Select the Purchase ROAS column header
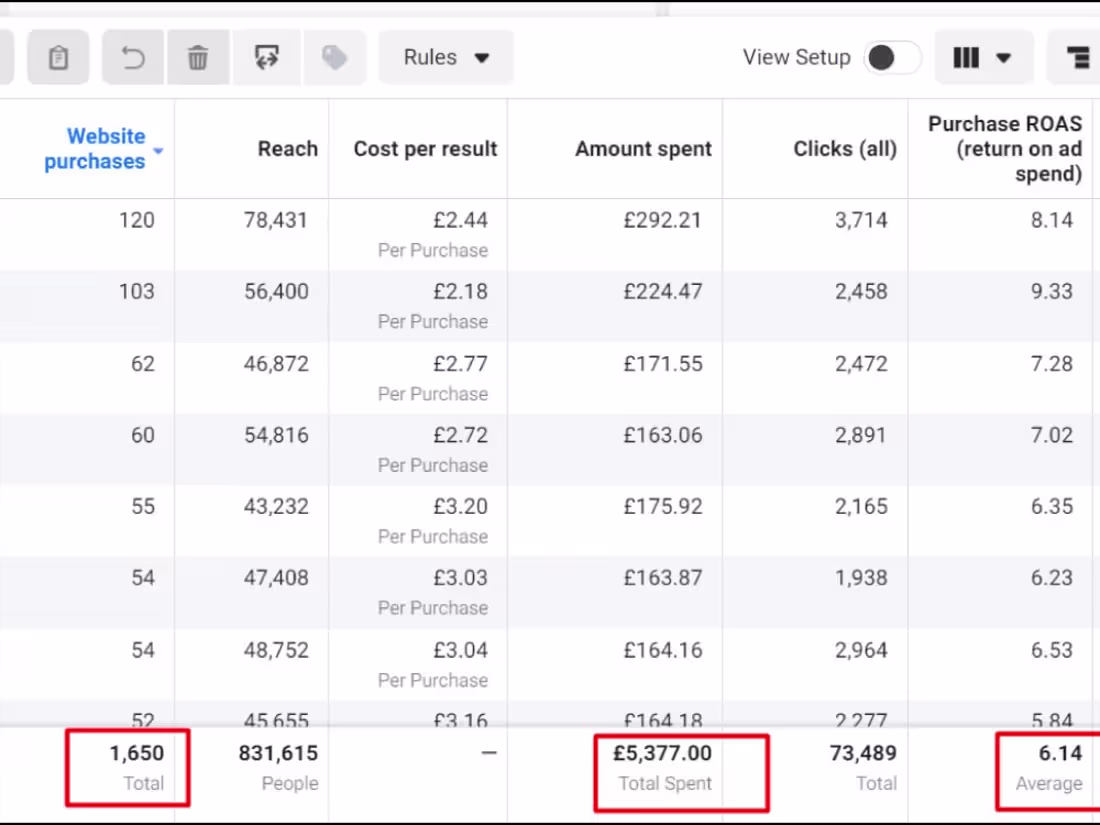This screenshot has width=1100, height=825. 1004,149
